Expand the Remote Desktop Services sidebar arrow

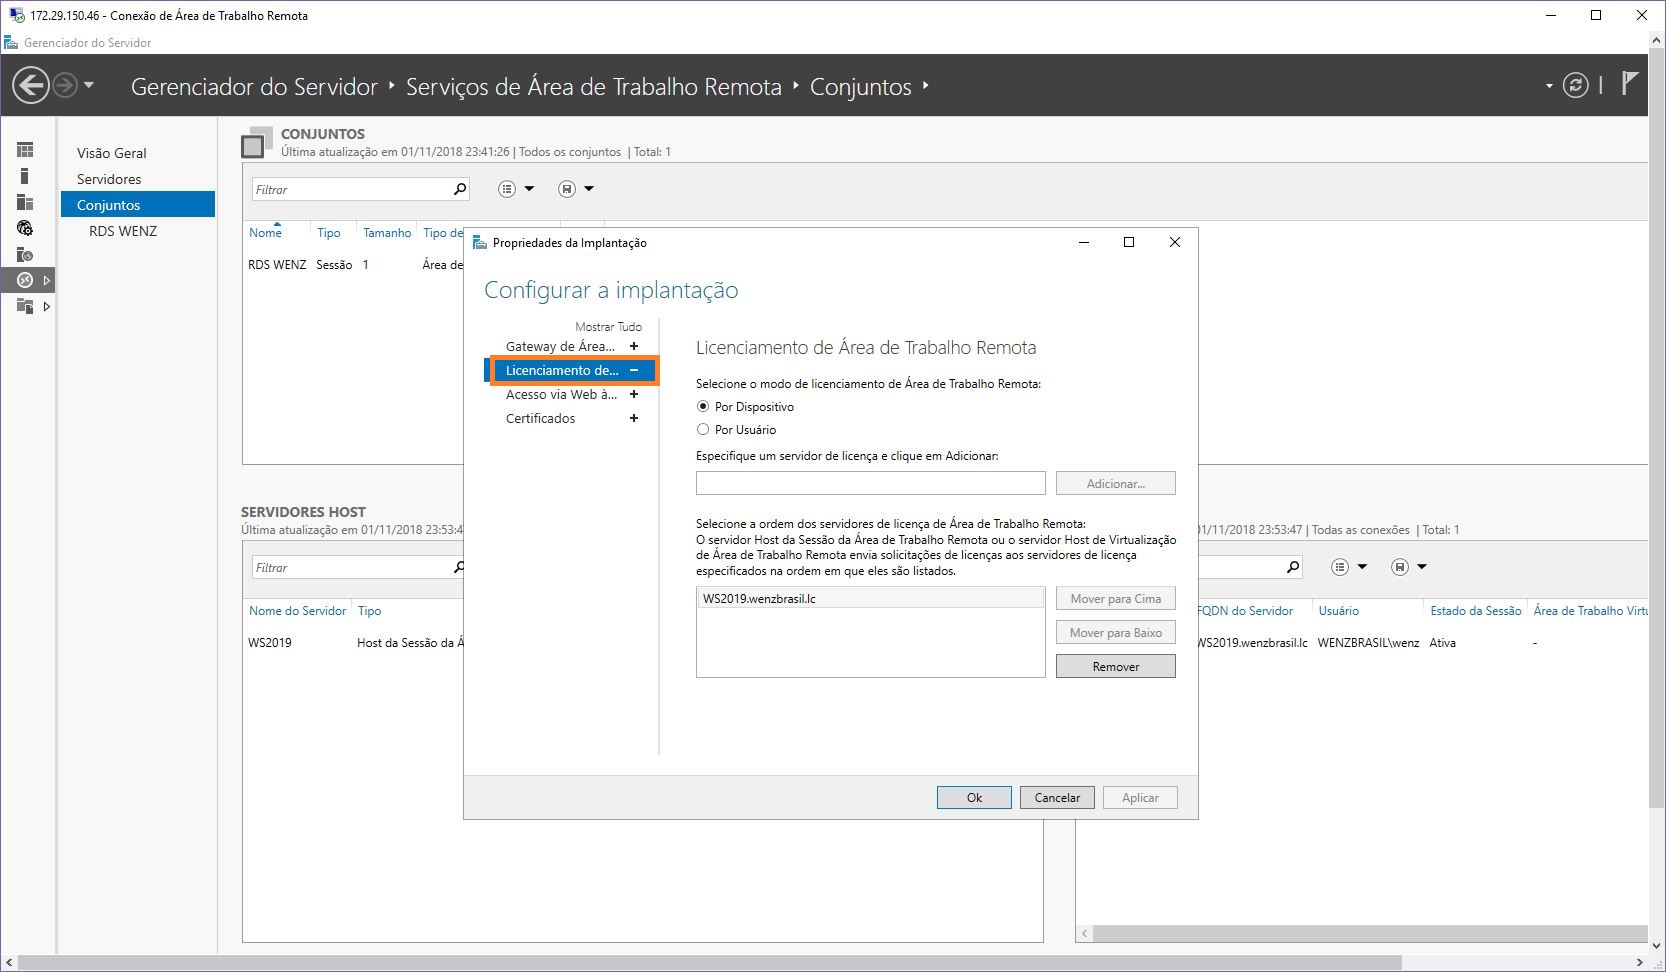click(46, 280)
